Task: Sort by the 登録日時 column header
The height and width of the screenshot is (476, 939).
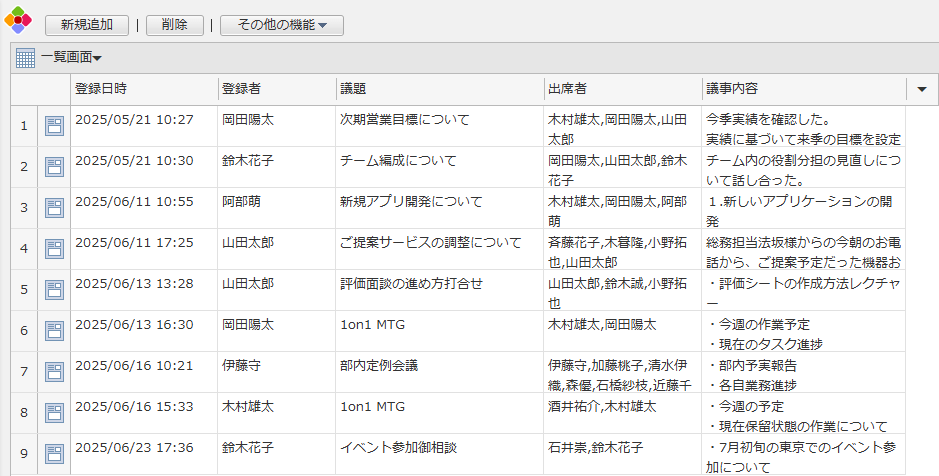Action: click(100, 89)
